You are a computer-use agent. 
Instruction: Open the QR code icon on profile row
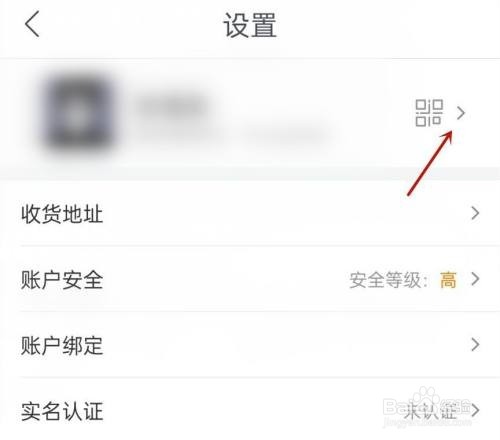point(429,113)
